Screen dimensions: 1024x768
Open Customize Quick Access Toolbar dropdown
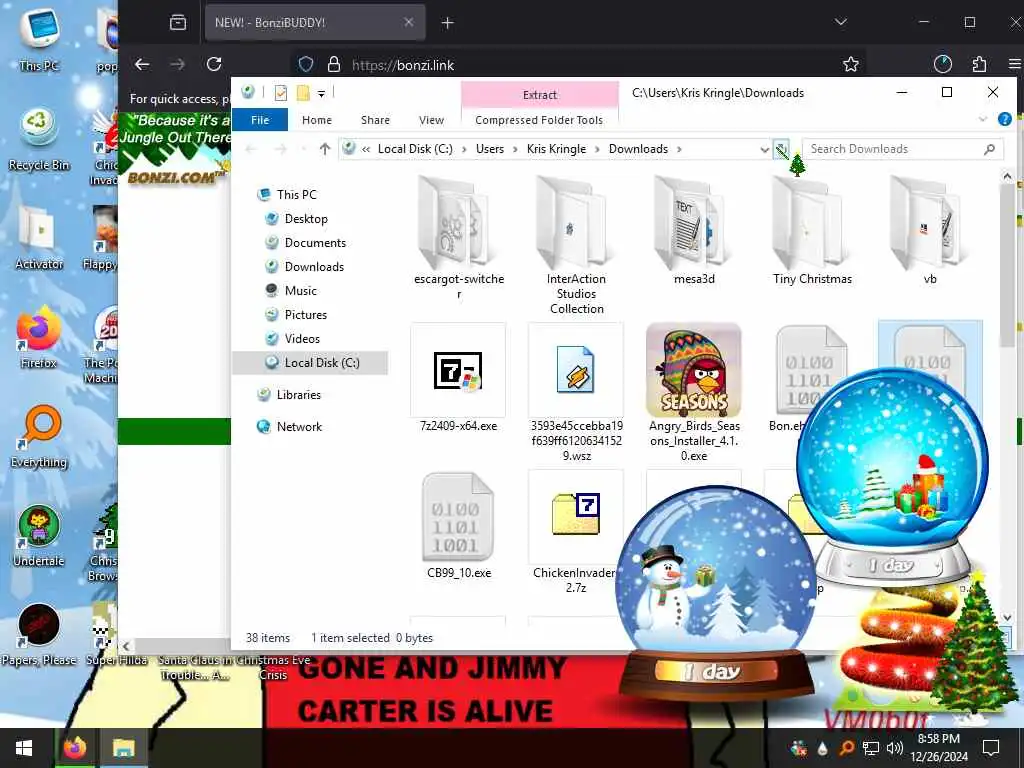(x=321, y=94)
